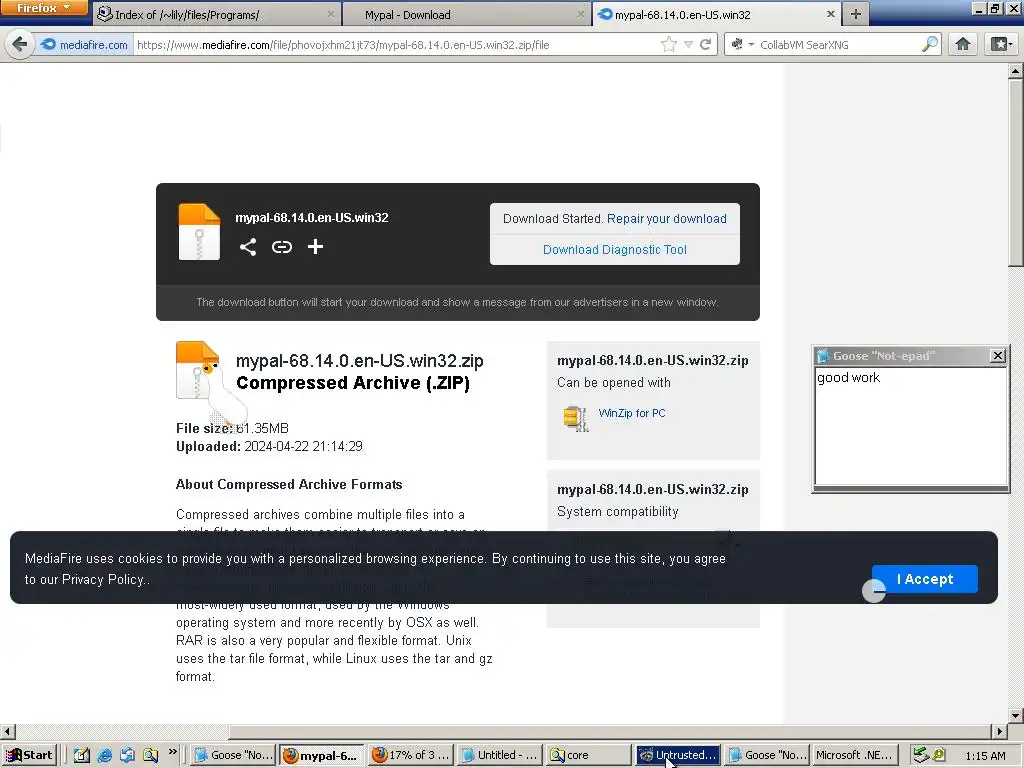Click the System compatibility label

click(617, 512)
